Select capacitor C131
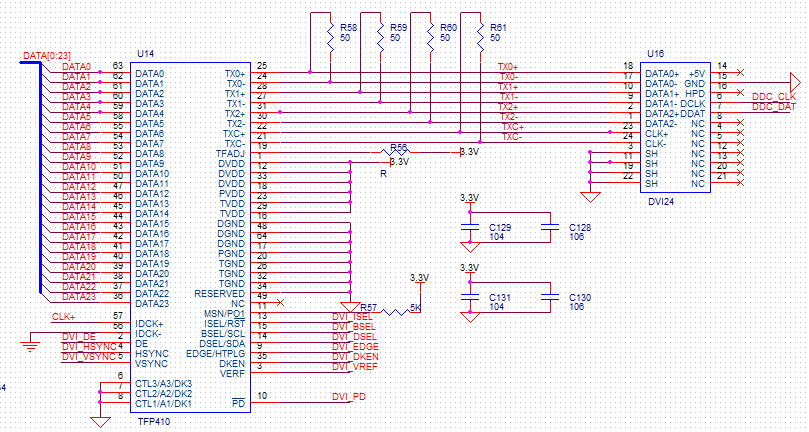Screen dimensions: 809x432 [470, 297]
